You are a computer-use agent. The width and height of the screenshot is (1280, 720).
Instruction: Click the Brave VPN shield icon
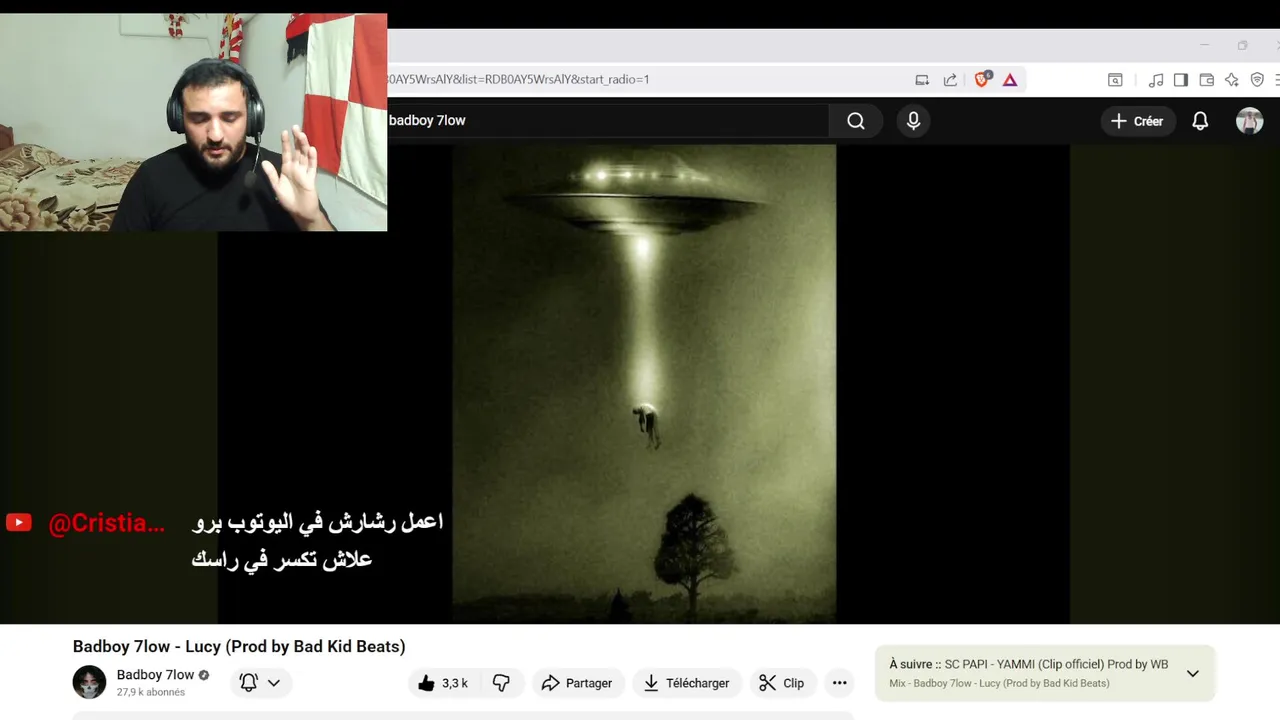coord(1257,80)
